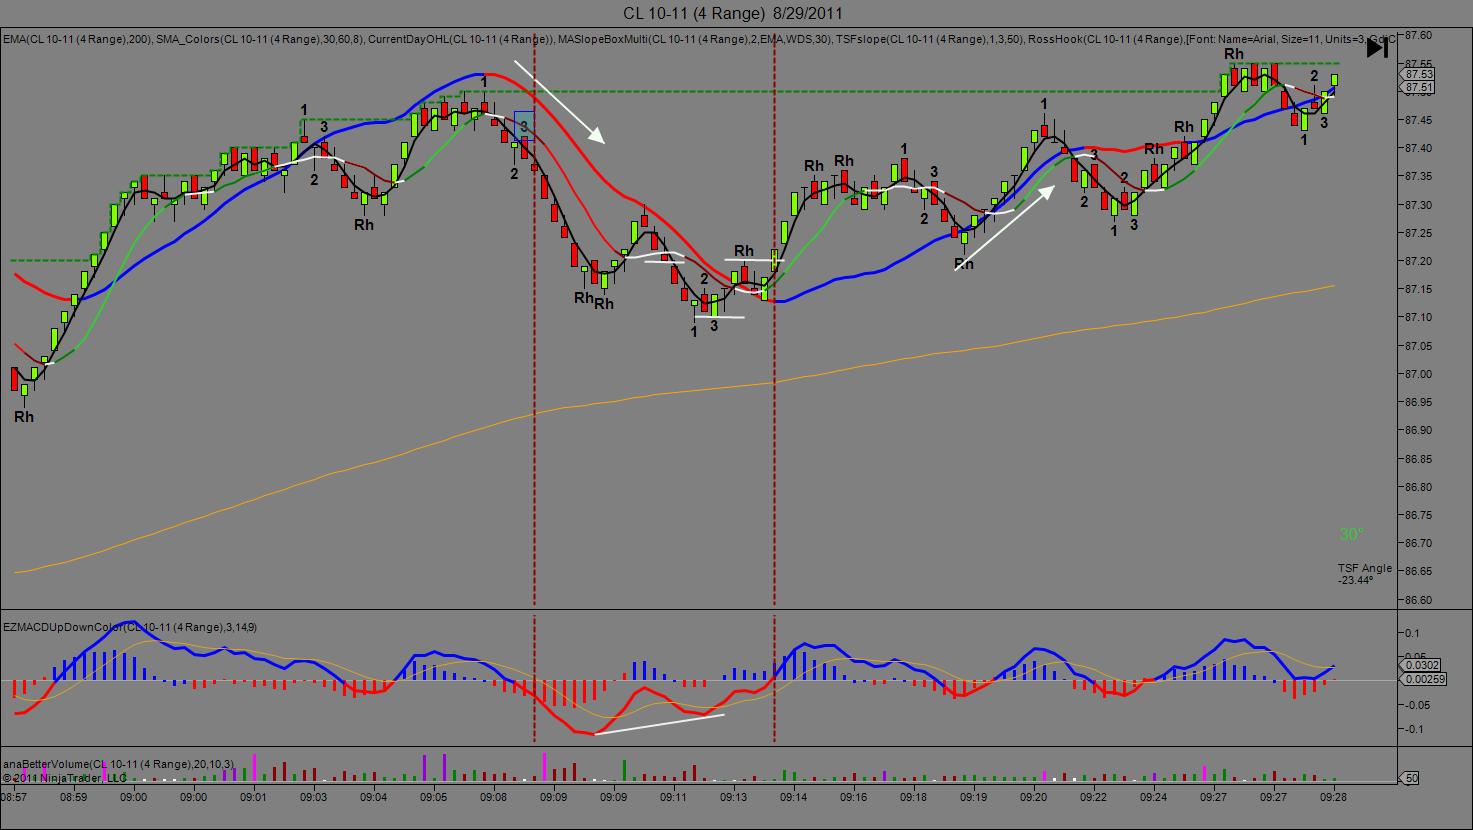
Task: Click the 86.85 price axis label
Action: (1419, 459)
